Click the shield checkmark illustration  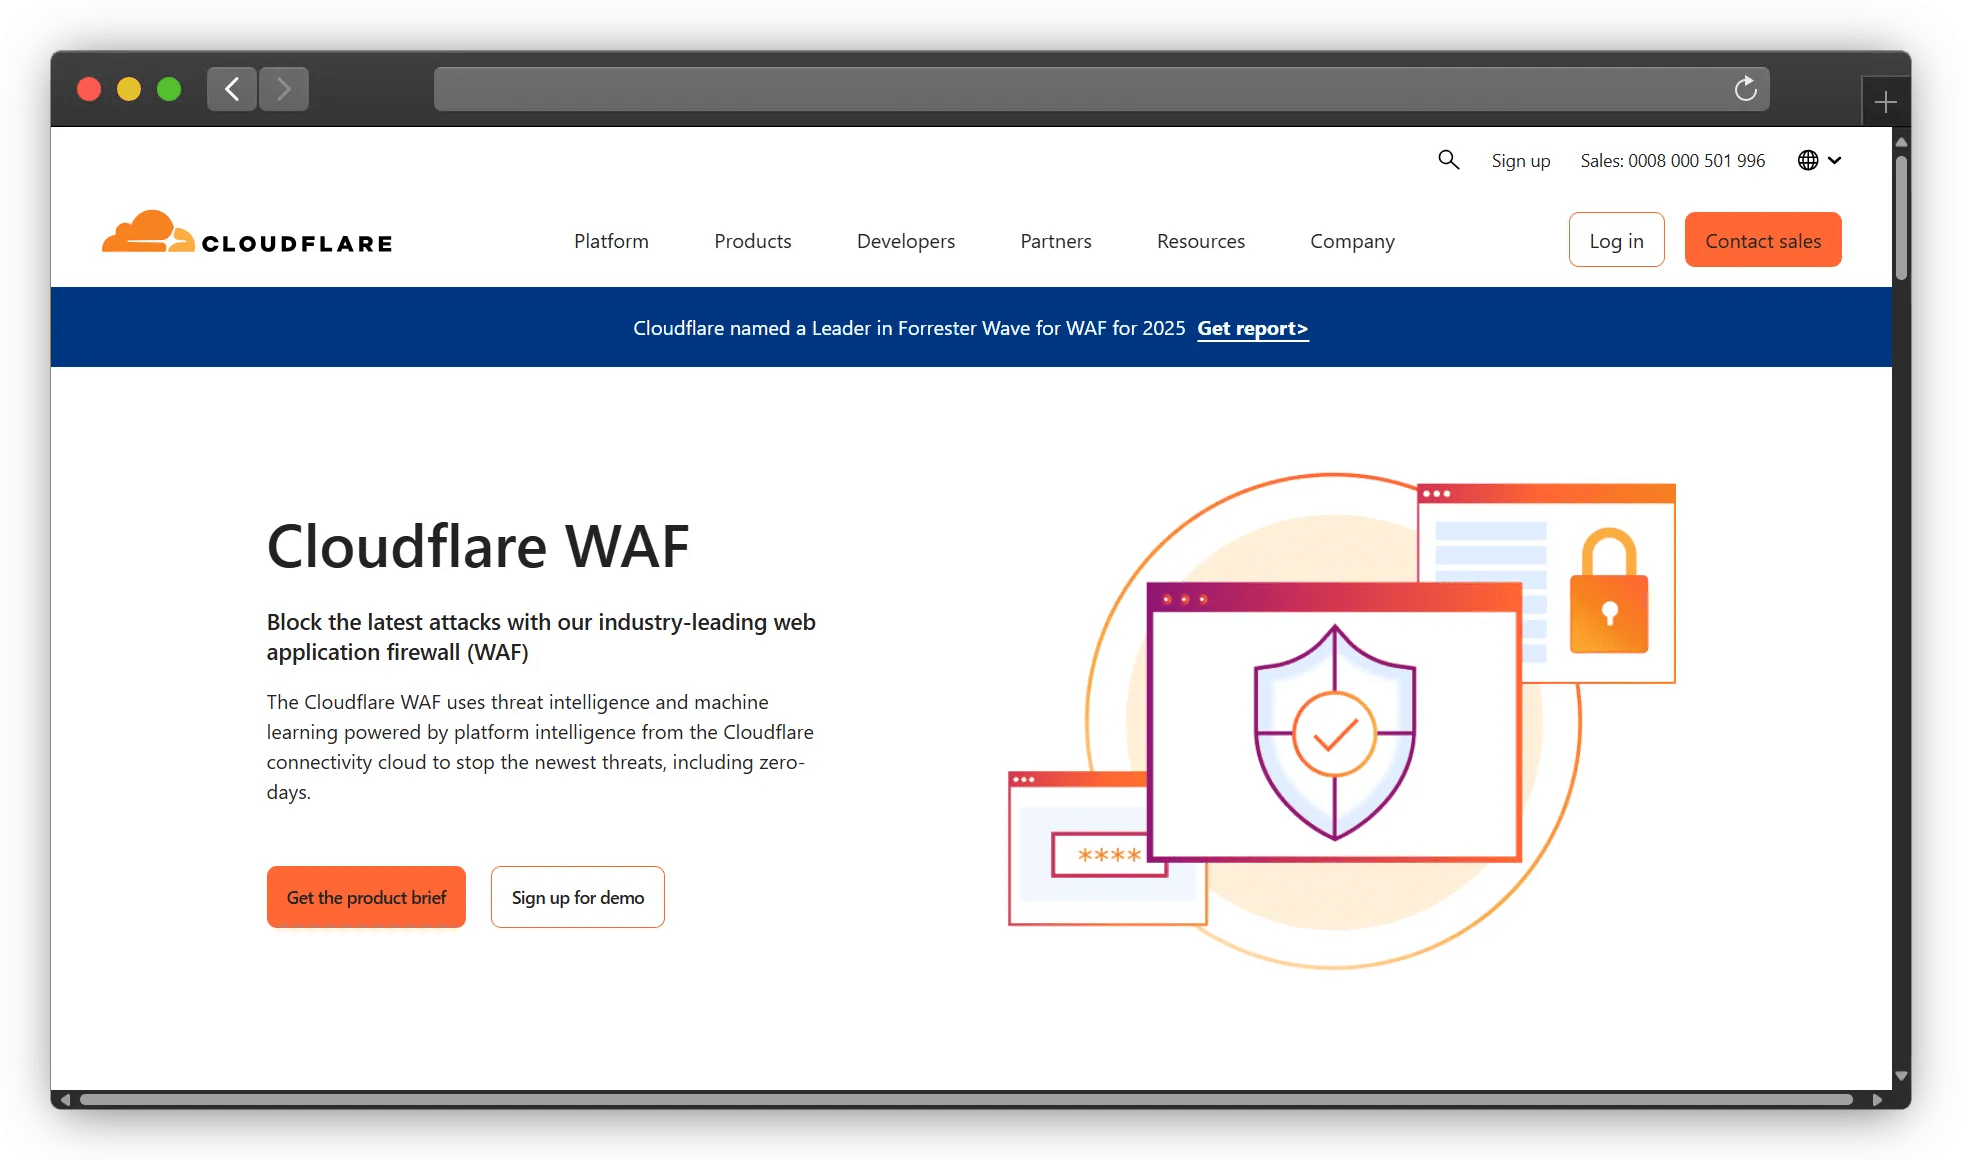coord(1334,734)
